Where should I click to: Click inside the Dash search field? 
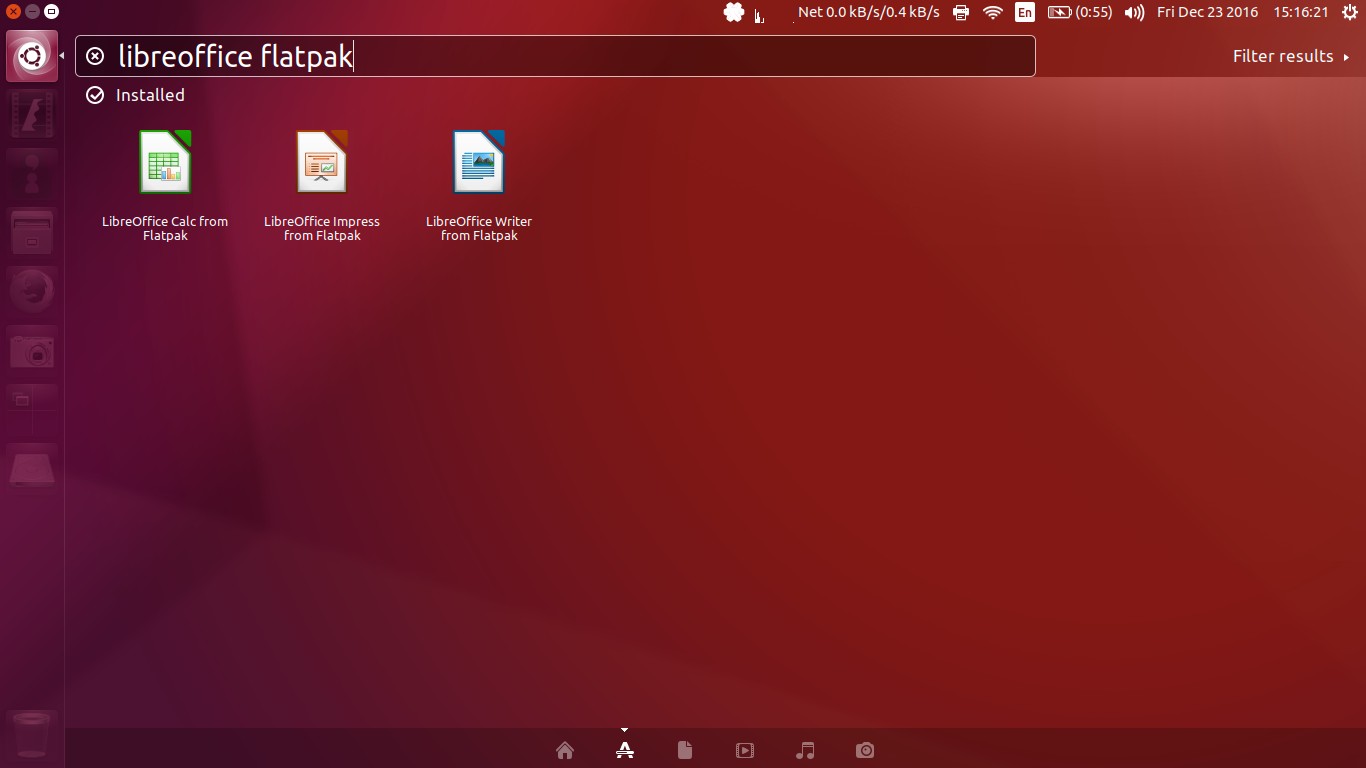pos(550,56)
